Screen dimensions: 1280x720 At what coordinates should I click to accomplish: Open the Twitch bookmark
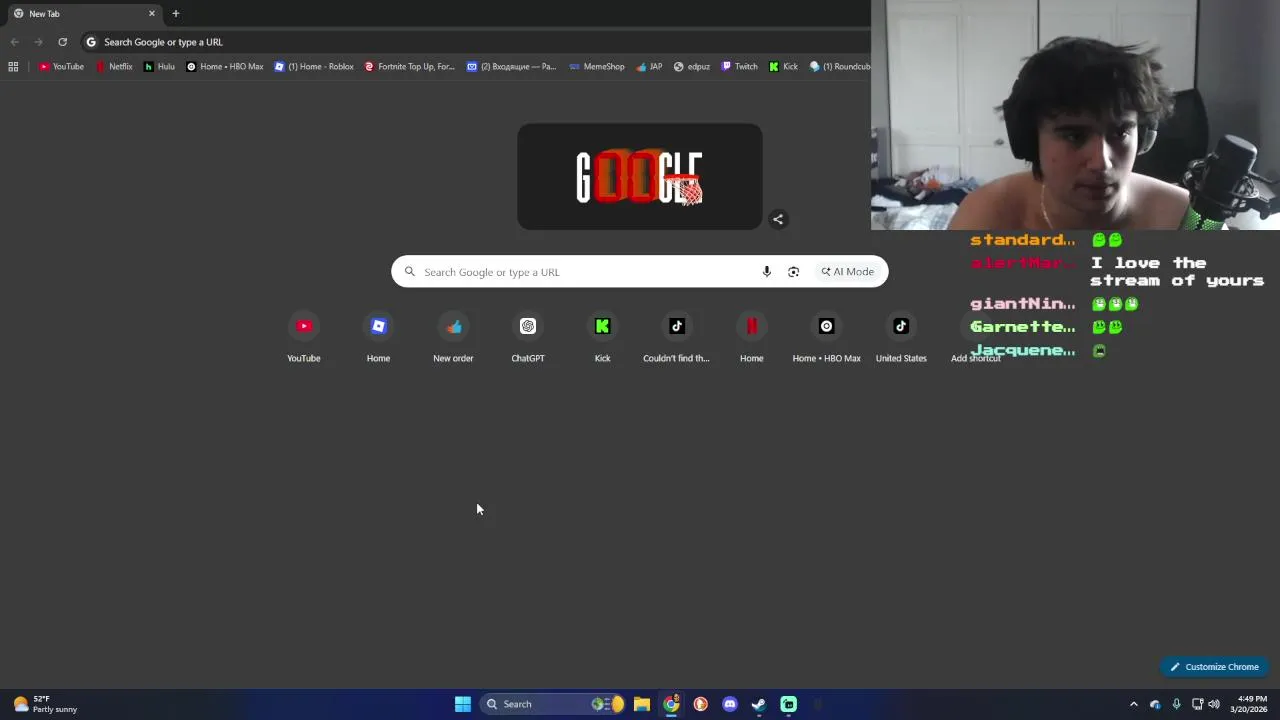pyautogui.click(x=739, y=67)
